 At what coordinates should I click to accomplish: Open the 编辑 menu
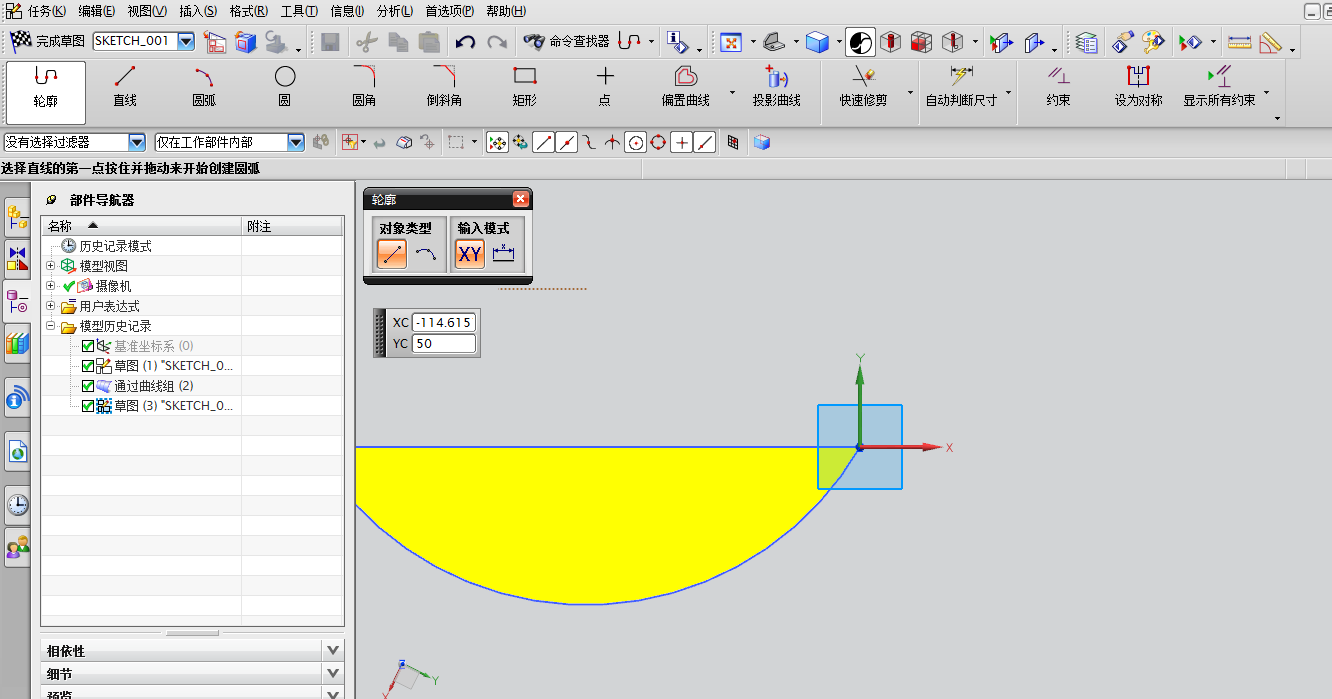pyautogui.click(x=96, y=11)
